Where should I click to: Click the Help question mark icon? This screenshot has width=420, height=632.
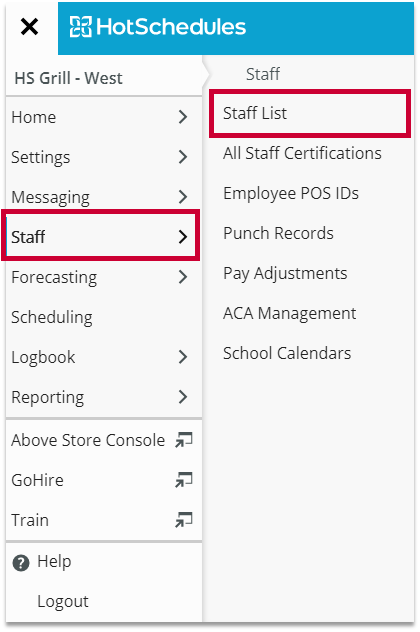coord(21,563)
